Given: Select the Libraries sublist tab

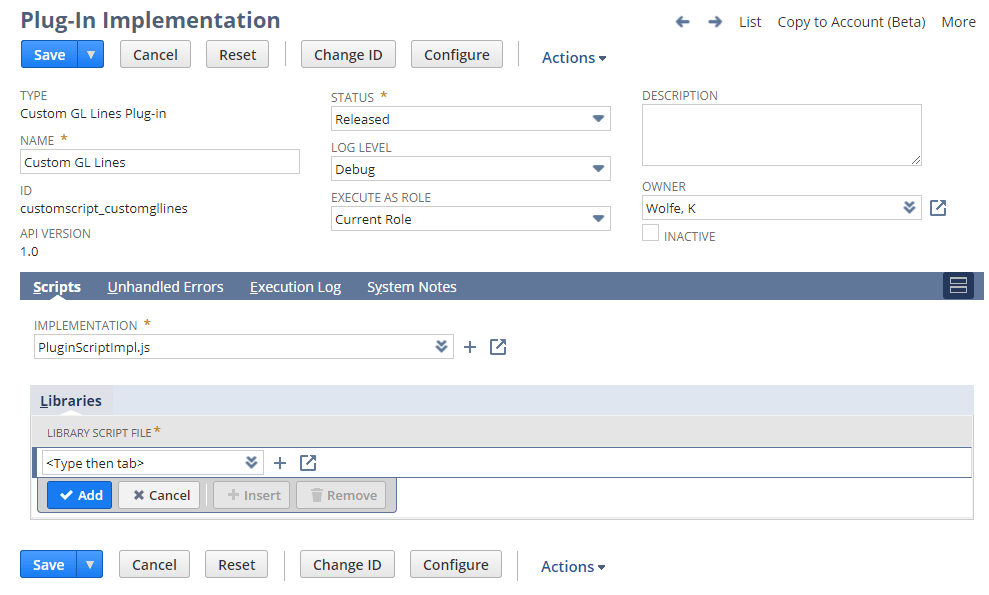Looking at the screenshot, I should [71, 401].
